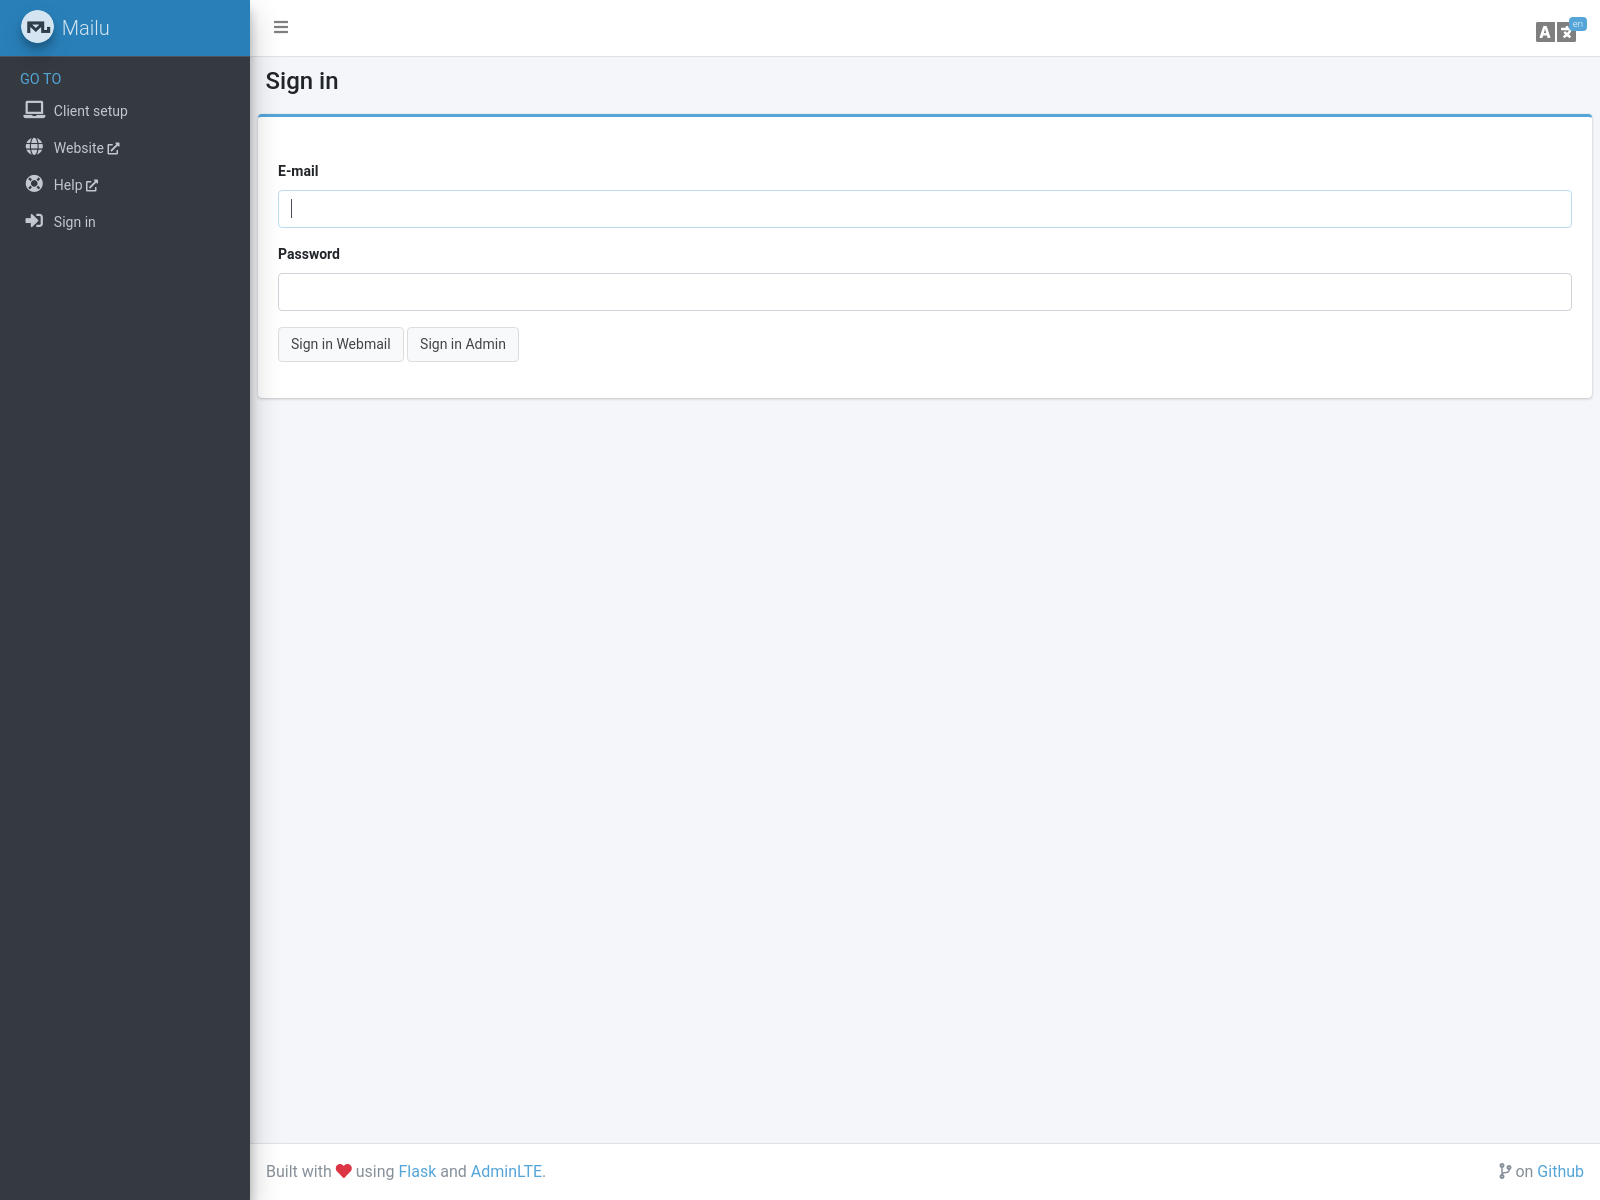Click the language translation icon with en badge
Image resolution: width=1600 pixels, height=1200 pixels.
[1565, 31]
